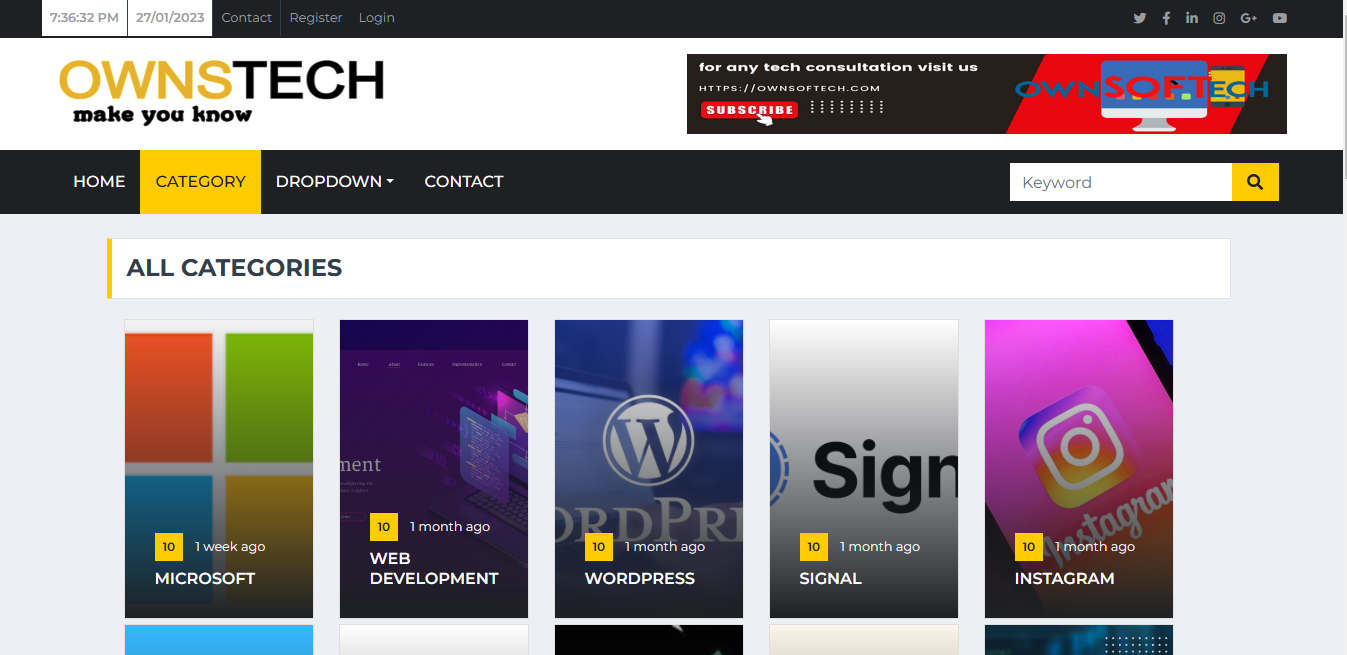
Task: Visit the Instagram icon in header
Action: [x=1219, y=18]
